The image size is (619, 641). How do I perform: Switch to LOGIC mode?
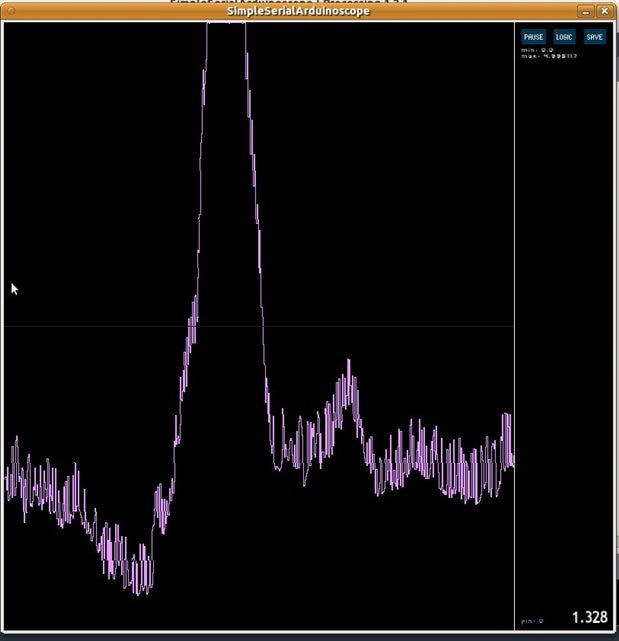[x=564, y=37]
